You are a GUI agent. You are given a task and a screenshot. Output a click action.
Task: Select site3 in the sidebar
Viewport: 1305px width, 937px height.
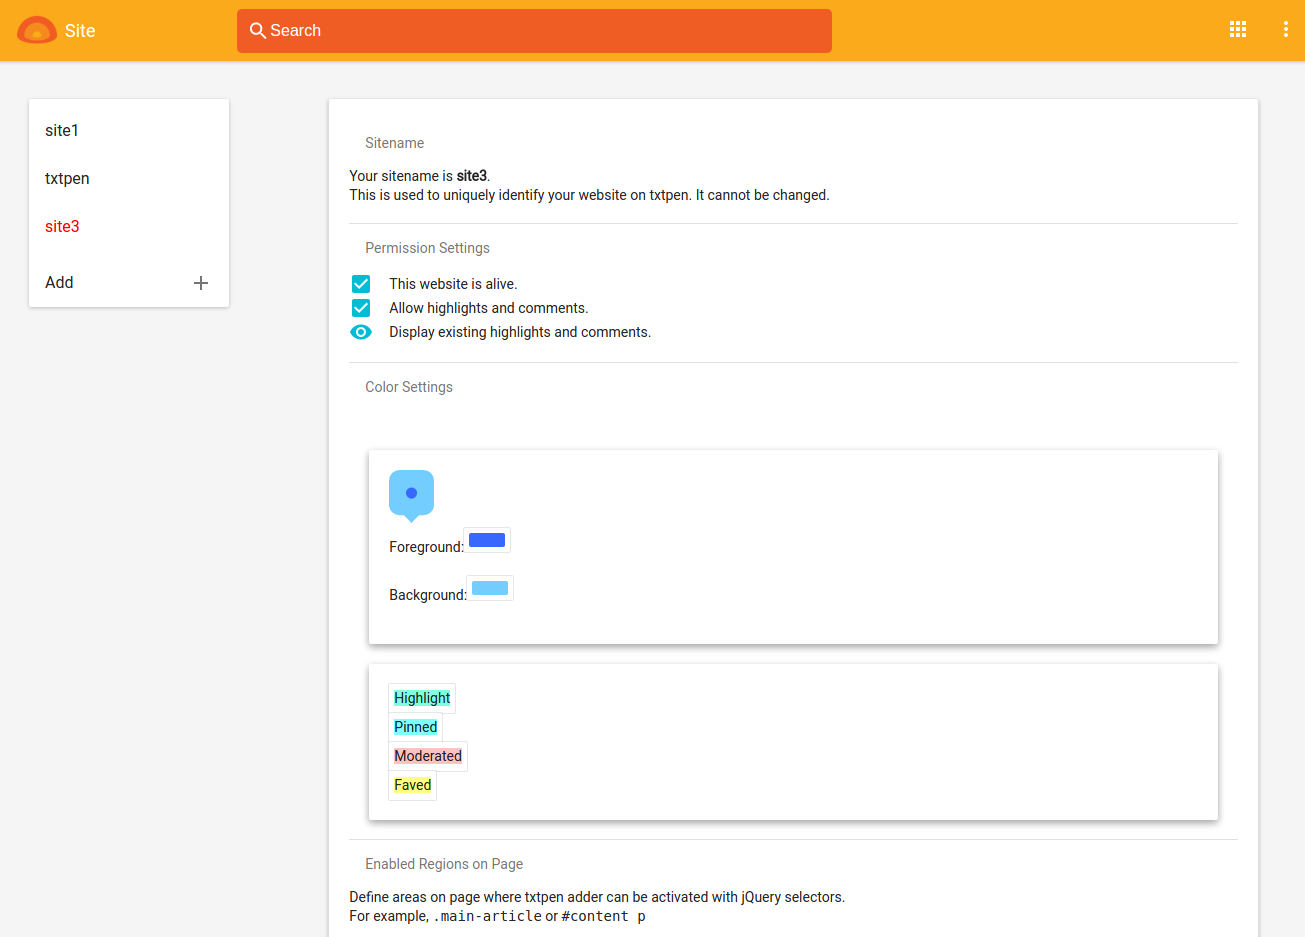pyautogui.click(x=129, y=227)
